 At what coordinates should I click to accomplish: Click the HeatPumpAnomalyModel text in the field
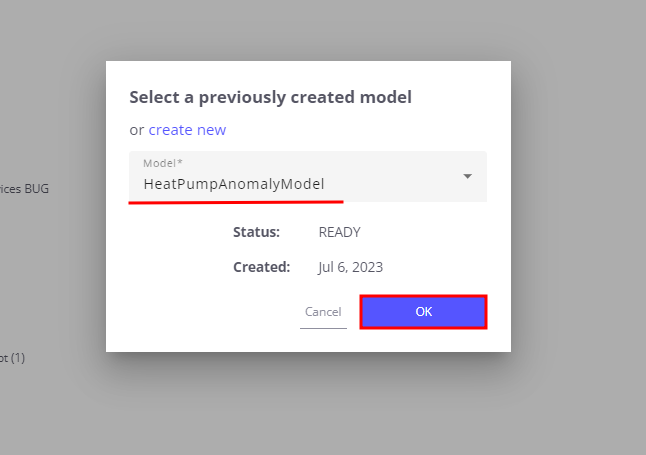[234, 184]
